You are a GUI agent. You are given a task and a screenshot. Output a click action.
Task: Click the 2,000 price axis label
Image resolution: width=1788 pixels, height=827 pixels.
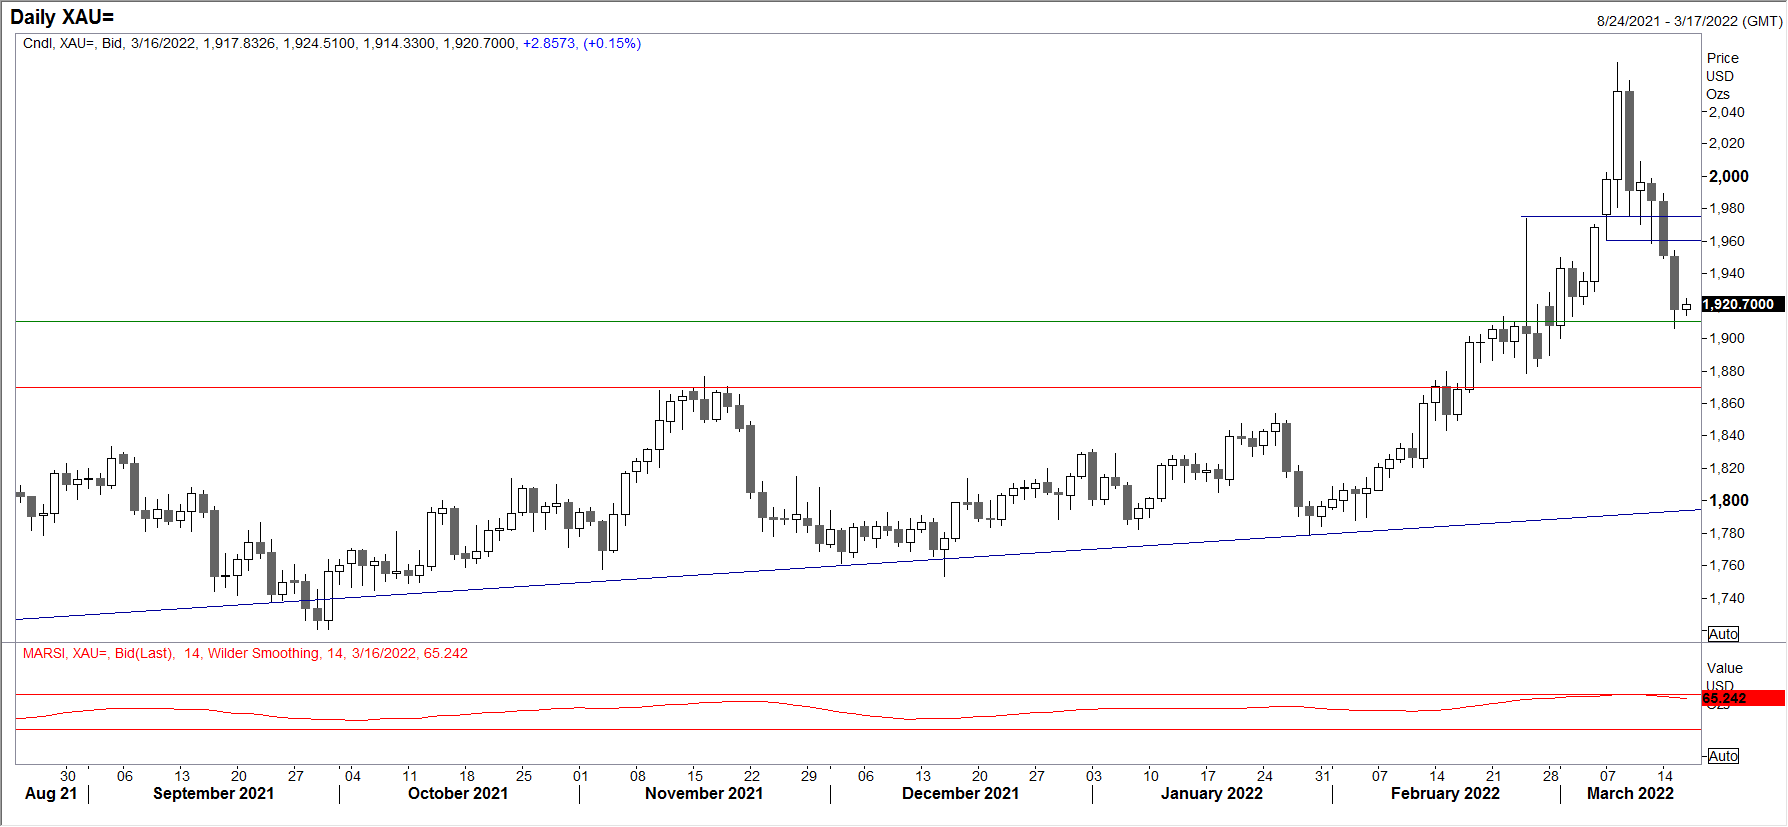(x=1729, y=176)
